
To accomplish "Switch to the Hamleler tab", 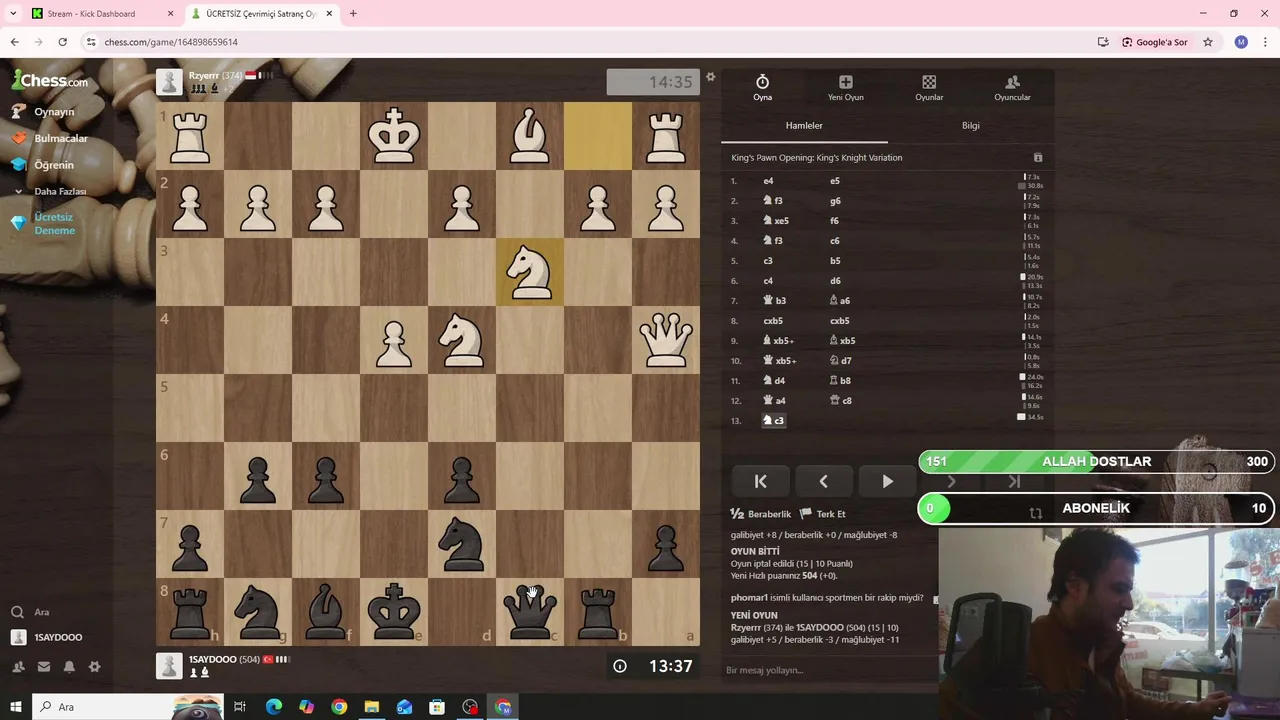I will [804, 126].
